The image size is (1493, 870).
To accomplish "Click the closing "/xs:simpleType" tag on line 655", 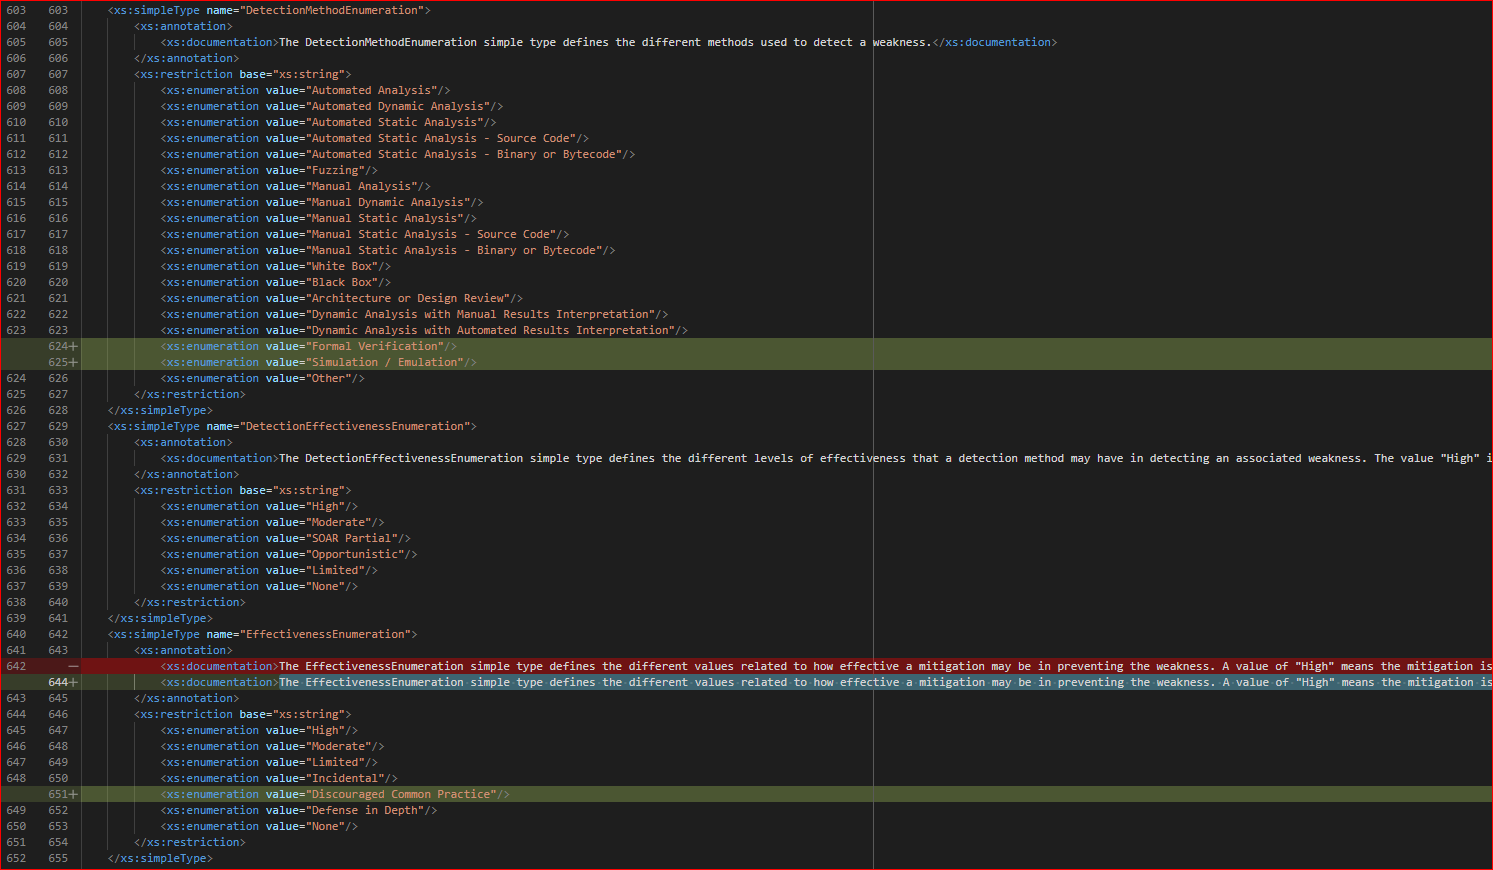I will click(158, 857).
